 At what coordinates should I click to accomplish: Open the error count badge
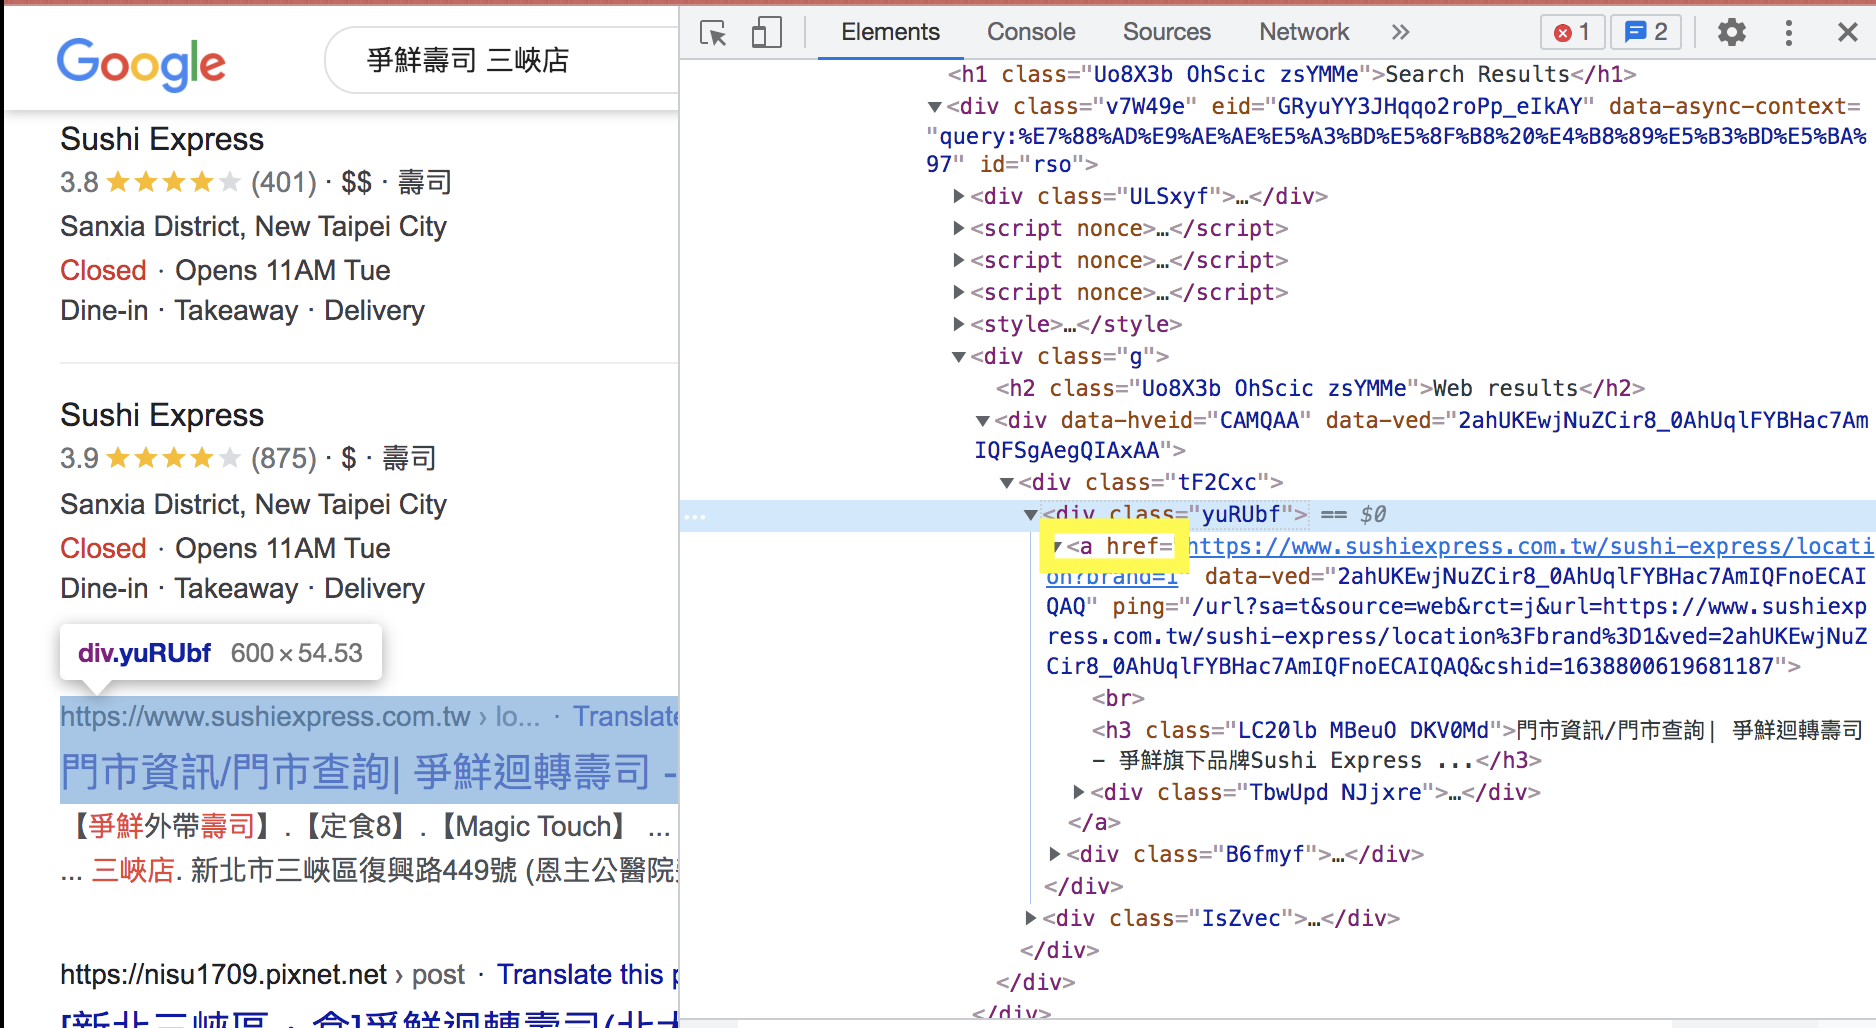tap(1572, 33)
